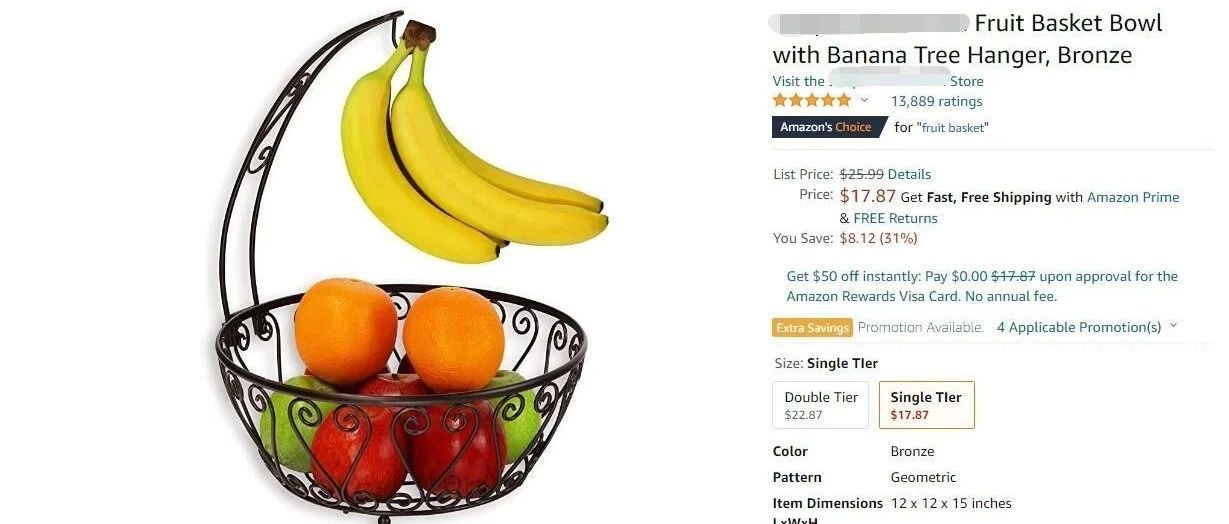Open the List Price Details link

coord(909,174)
